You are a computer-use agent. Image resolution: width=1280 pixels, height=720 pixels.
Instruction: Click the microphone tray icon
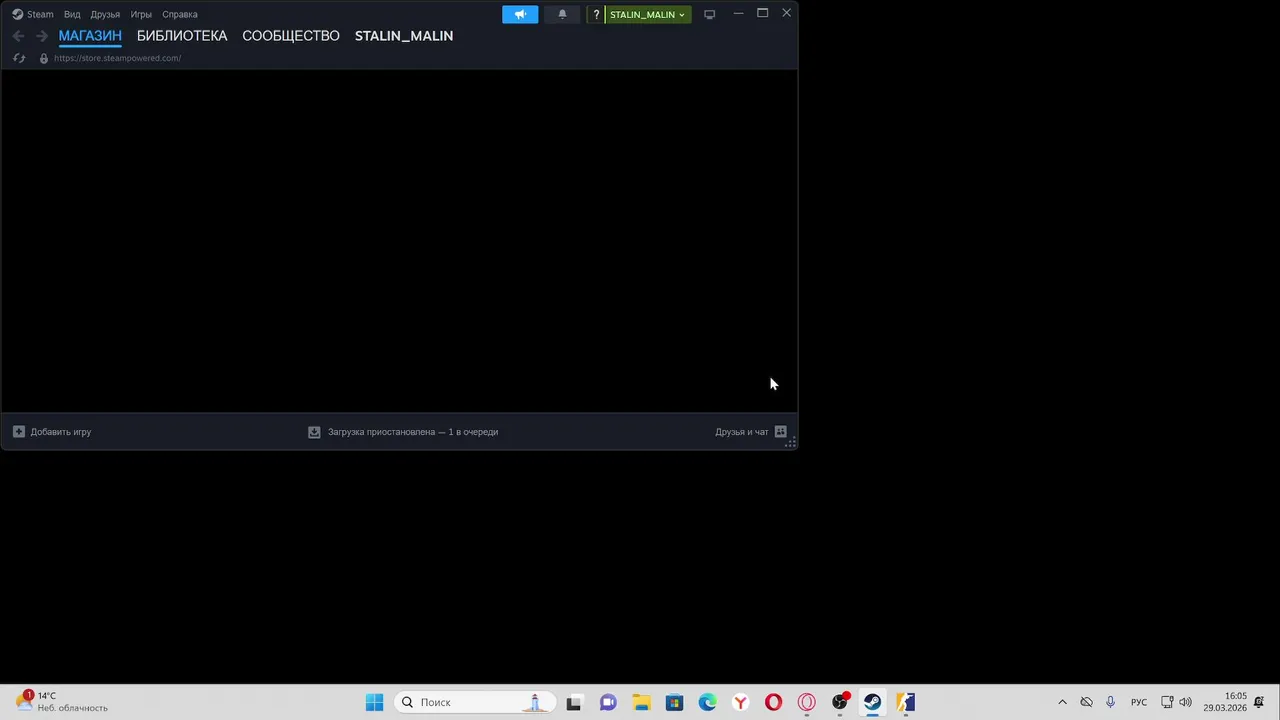(1110, 702)
